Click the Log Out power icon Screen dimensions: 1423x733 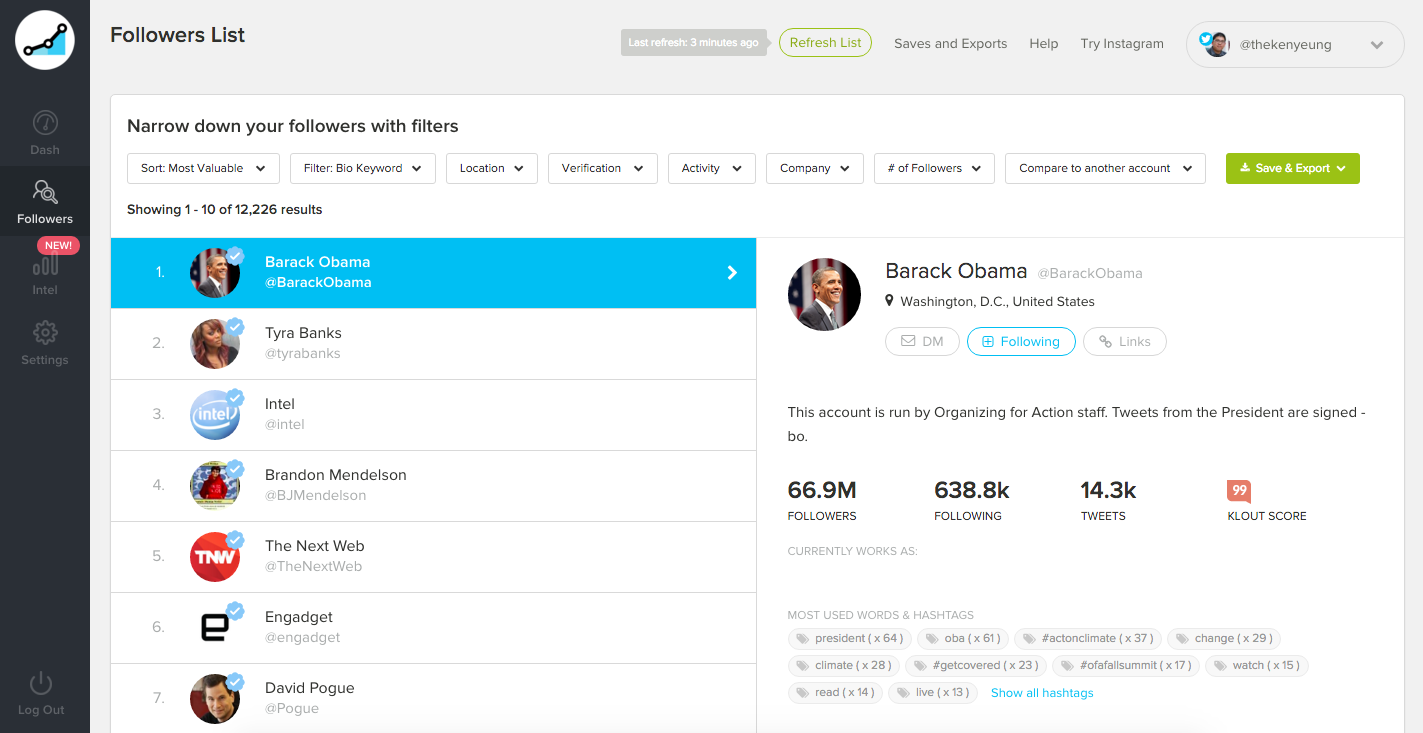(x=41, y=684)
